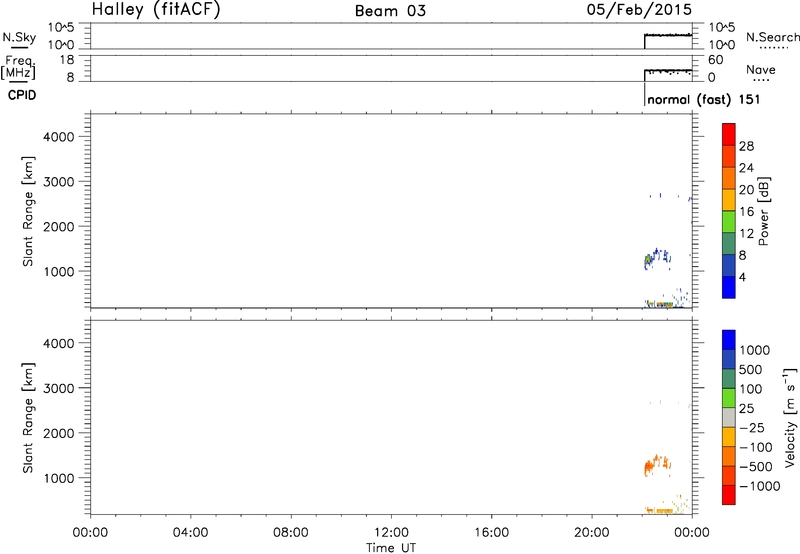Image resolution: width=800 pixels, height=554 pixels.
Task: Click the orange Velocity swatch between -100 and -500
Action: (729, 457)
